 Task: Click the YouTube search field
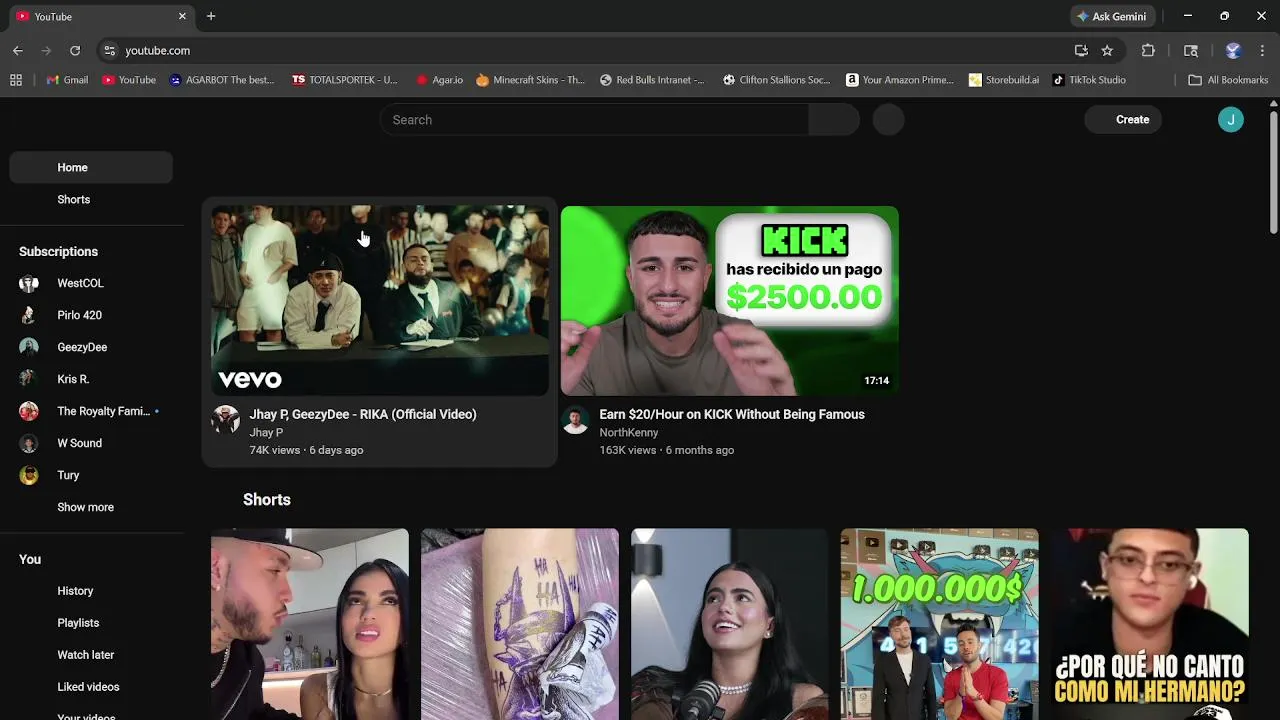click(594, 119)
